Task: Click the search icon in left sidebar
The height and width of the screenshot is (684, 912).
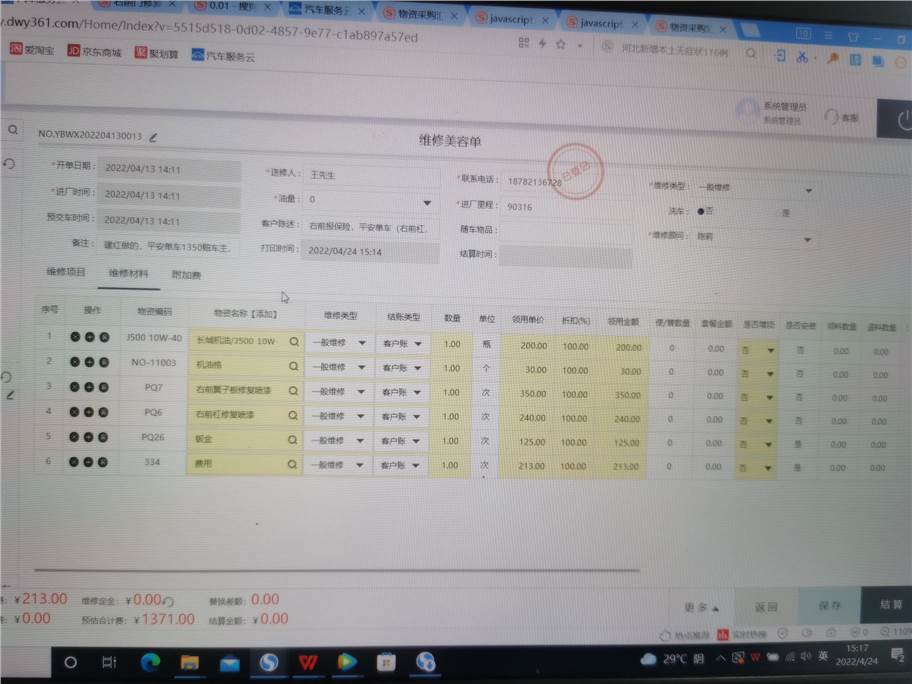Action: pos(12,130)
